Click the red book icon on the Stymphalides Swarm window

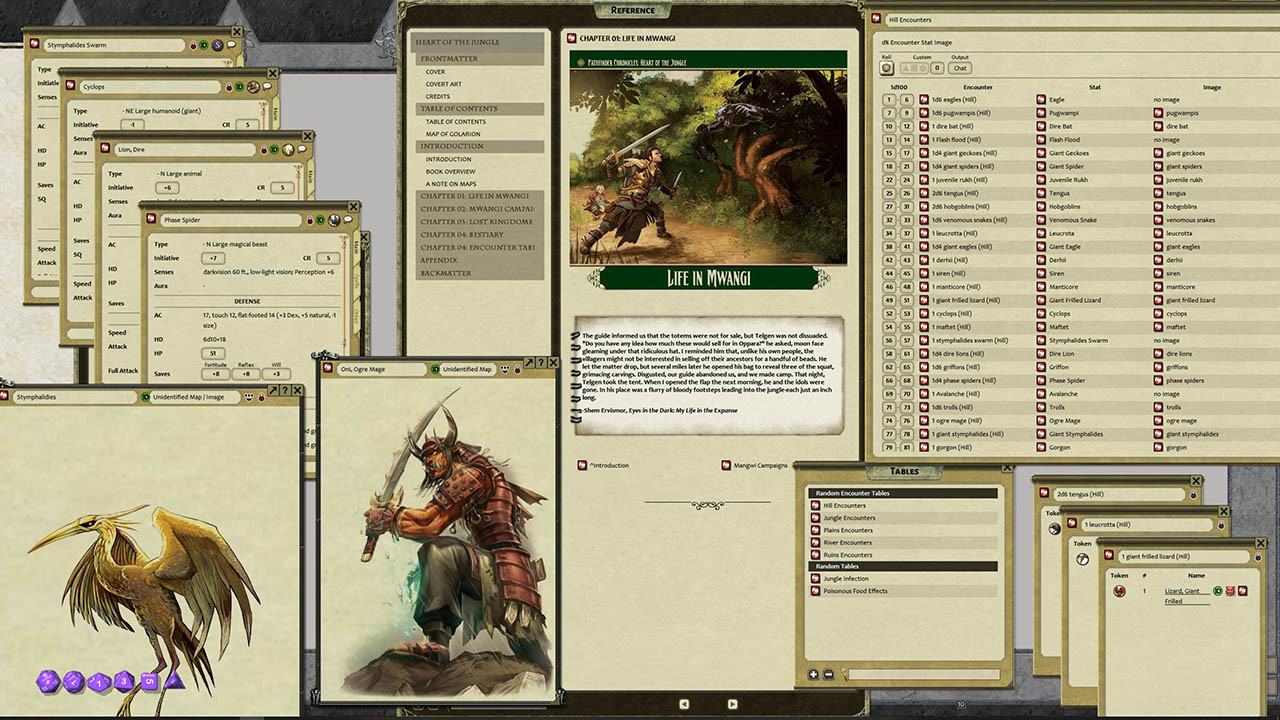click(34, 43)
